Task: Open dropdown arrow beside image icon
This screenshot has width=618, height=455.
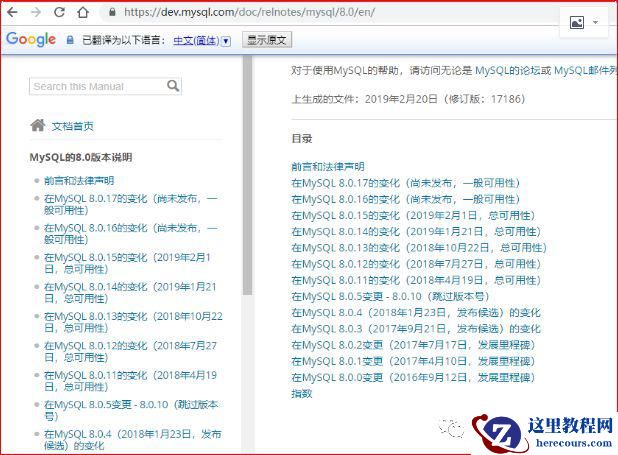Action: coord(596,22)
